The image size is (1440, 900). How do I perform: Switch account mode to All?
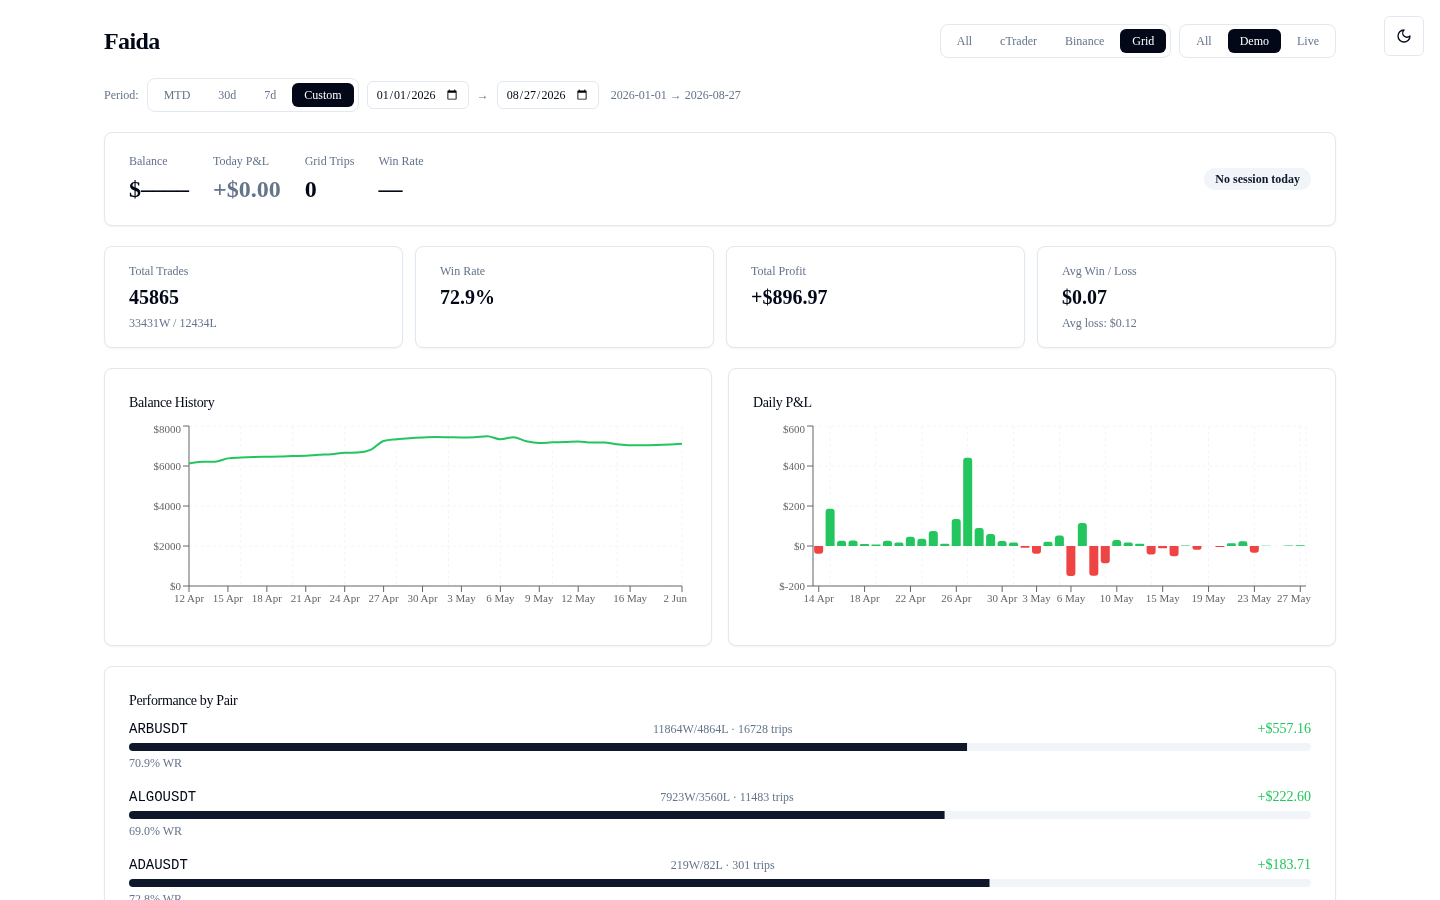pos(1204,41)
